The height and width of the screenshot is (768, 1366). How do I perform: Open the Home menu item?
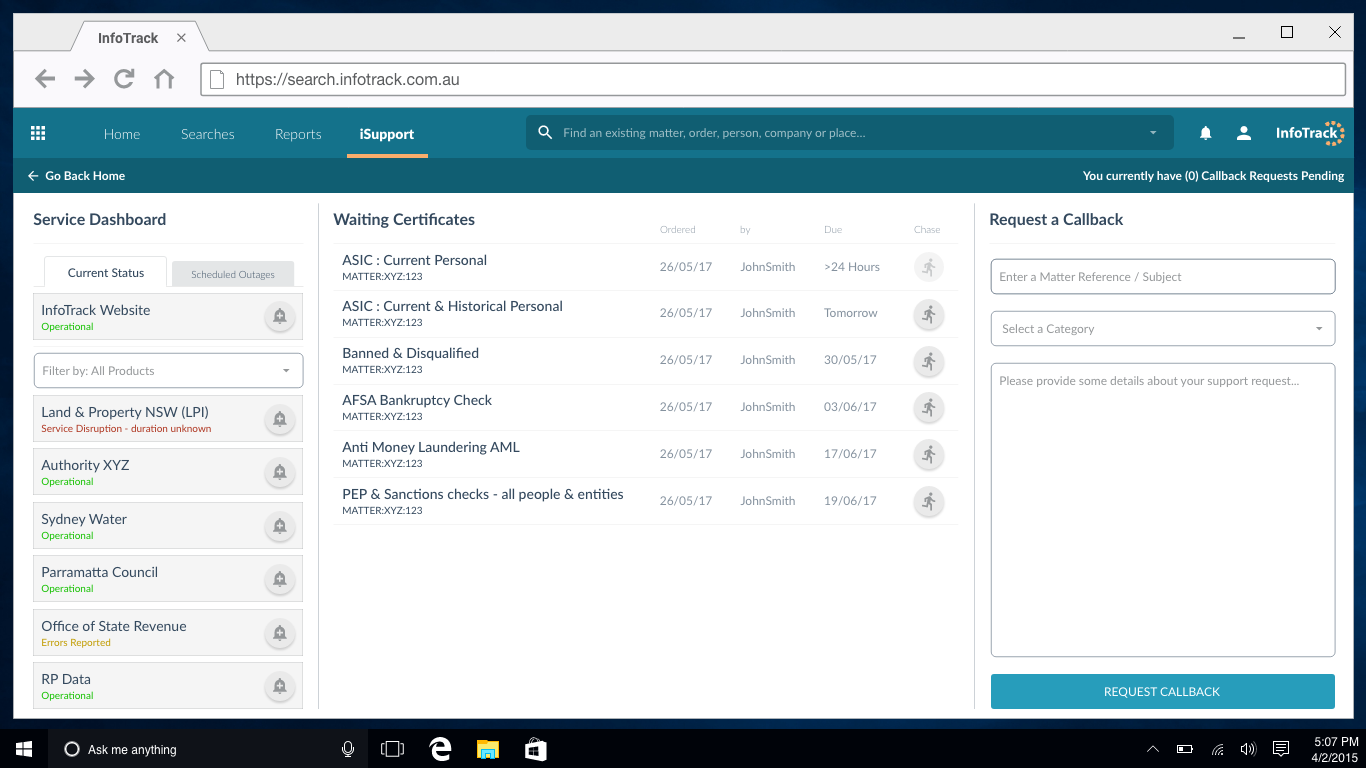(122, 134)
